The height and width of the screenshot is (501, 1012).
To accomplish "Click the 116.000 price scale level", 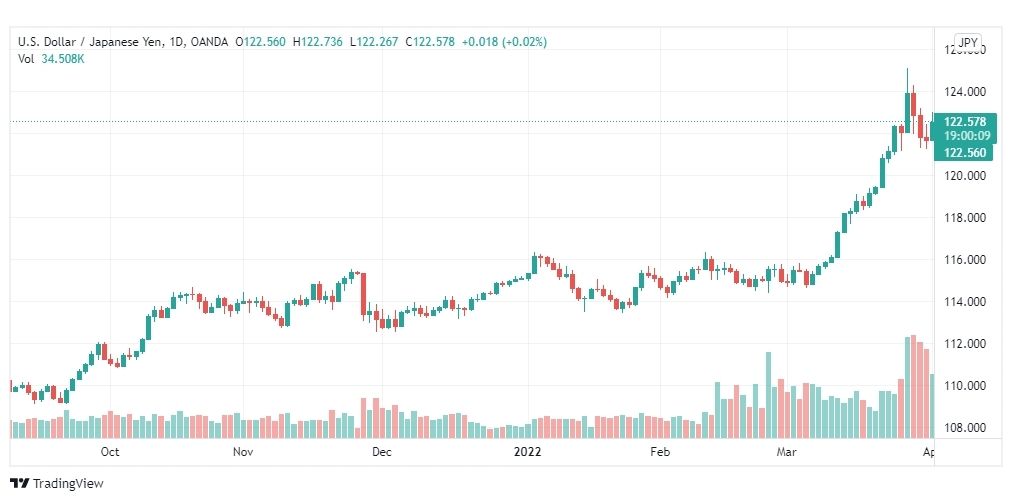I will tap(964, 260).
